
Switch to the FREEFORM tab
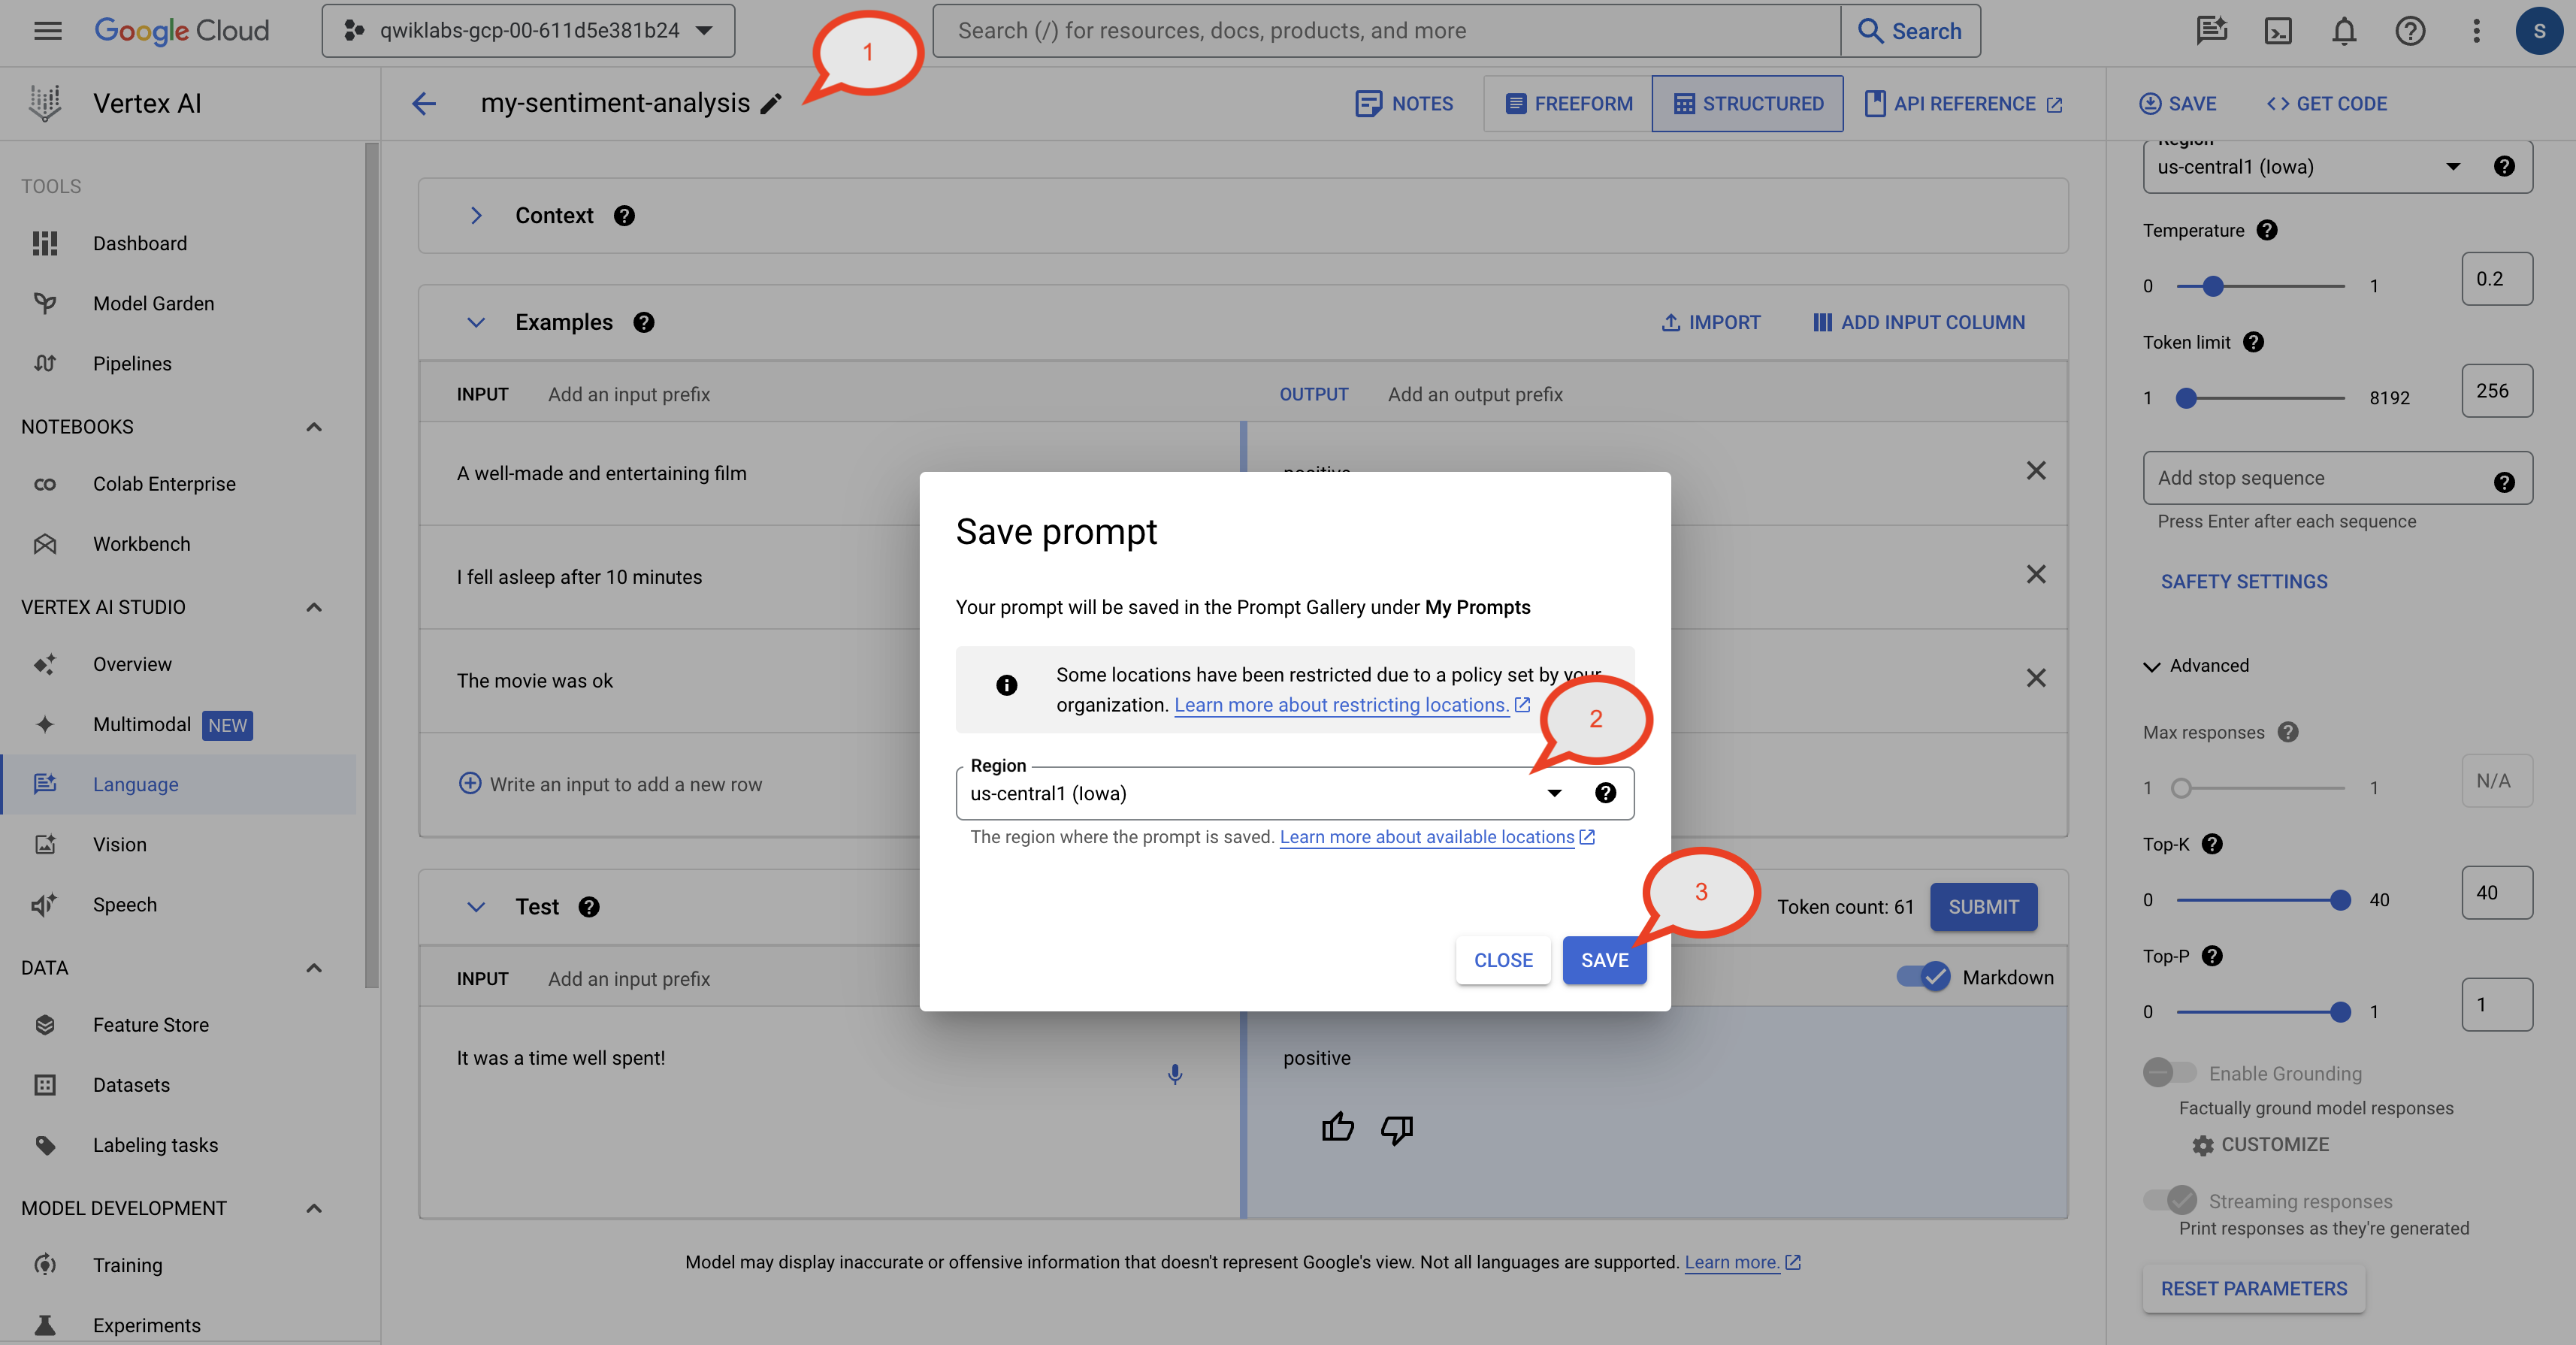(x=1568, y=104)
